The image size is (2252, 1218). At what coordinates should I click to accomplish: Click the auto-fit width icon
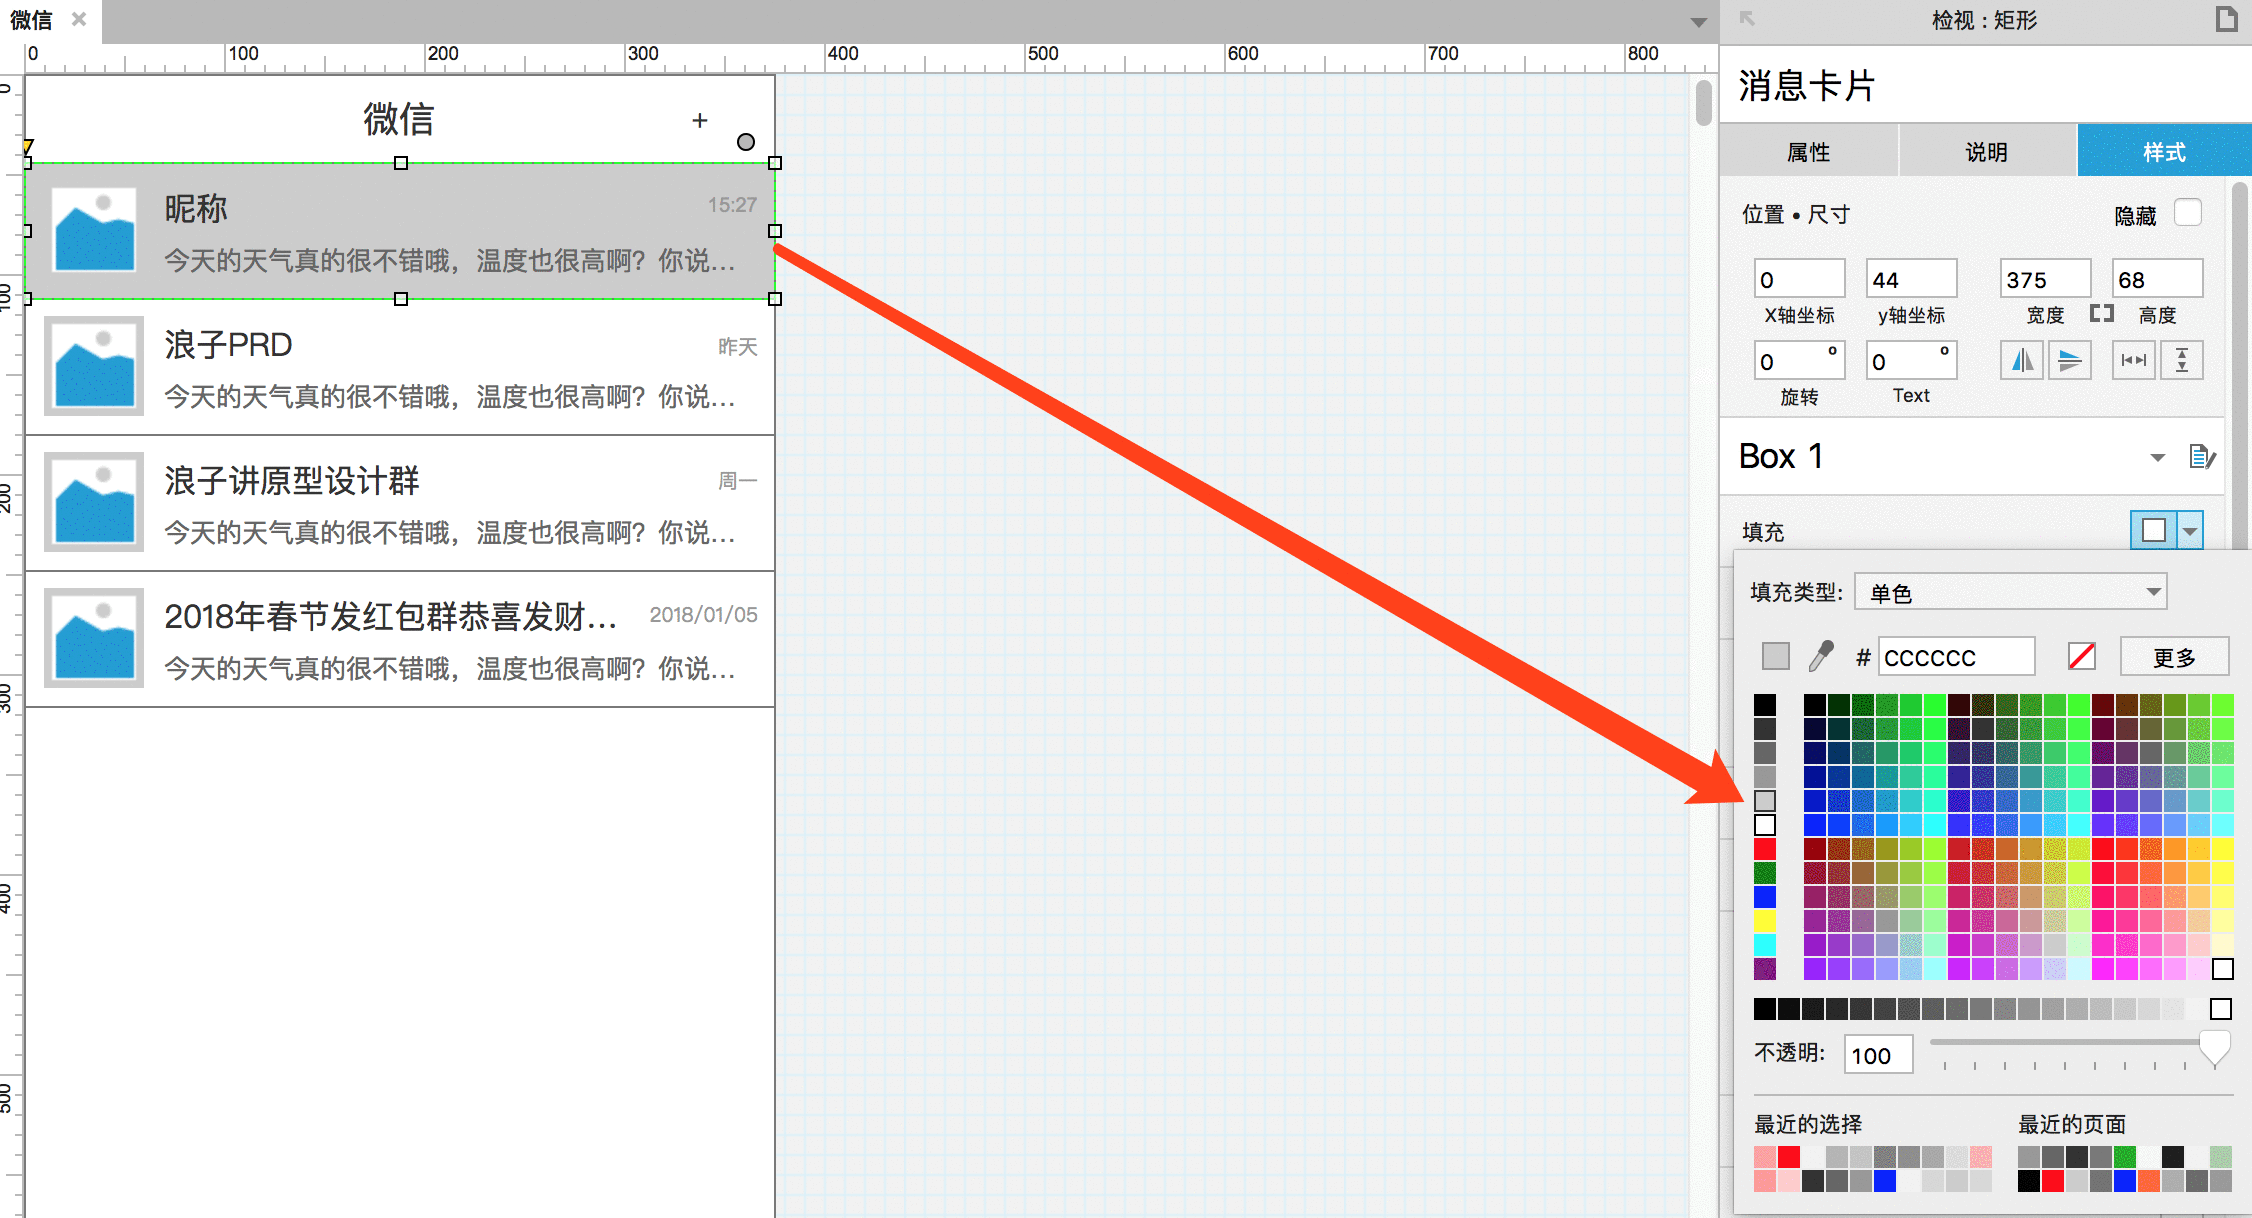[2133, 360]
